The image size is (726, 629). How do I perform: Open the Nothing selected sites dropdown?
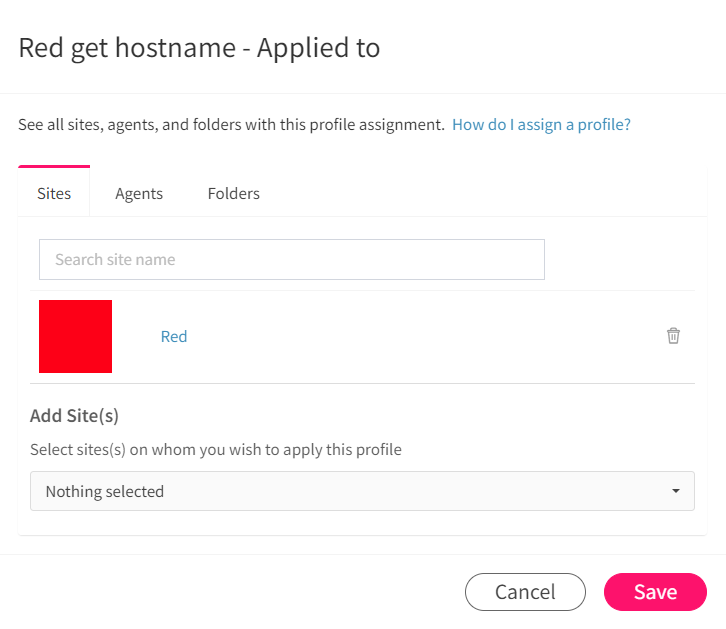362,491
